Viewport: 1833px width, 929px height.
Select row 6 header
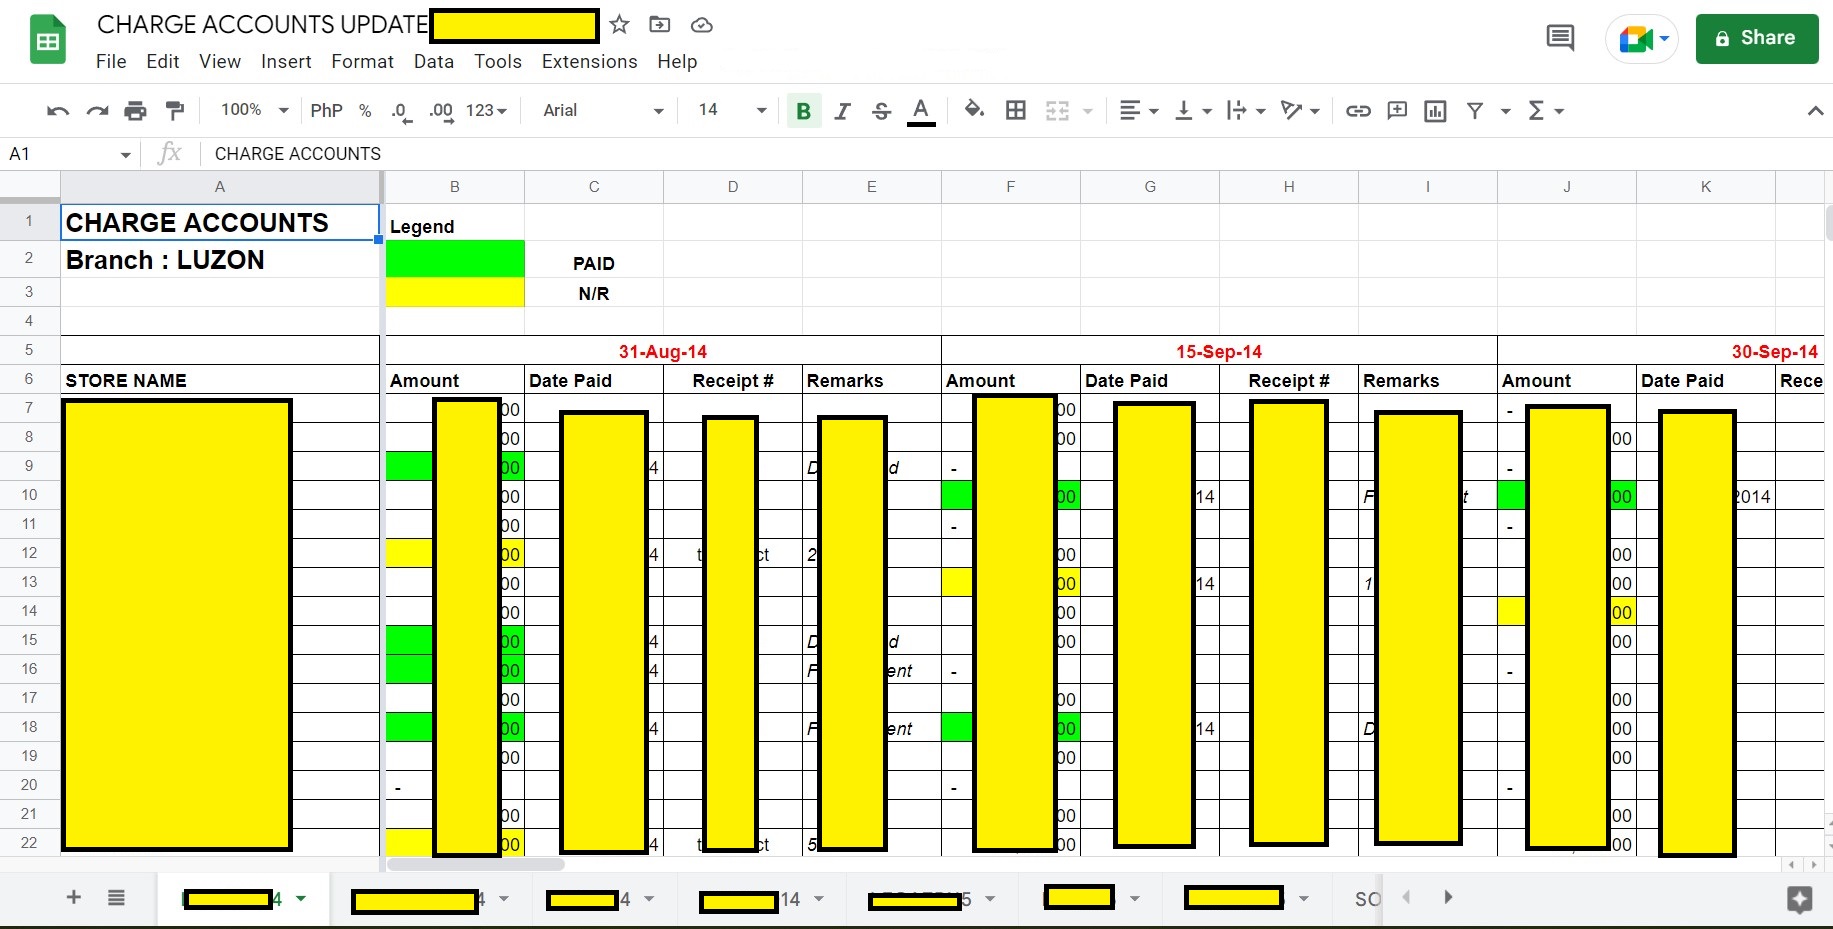pyautogui.click(x=30, y=379)
